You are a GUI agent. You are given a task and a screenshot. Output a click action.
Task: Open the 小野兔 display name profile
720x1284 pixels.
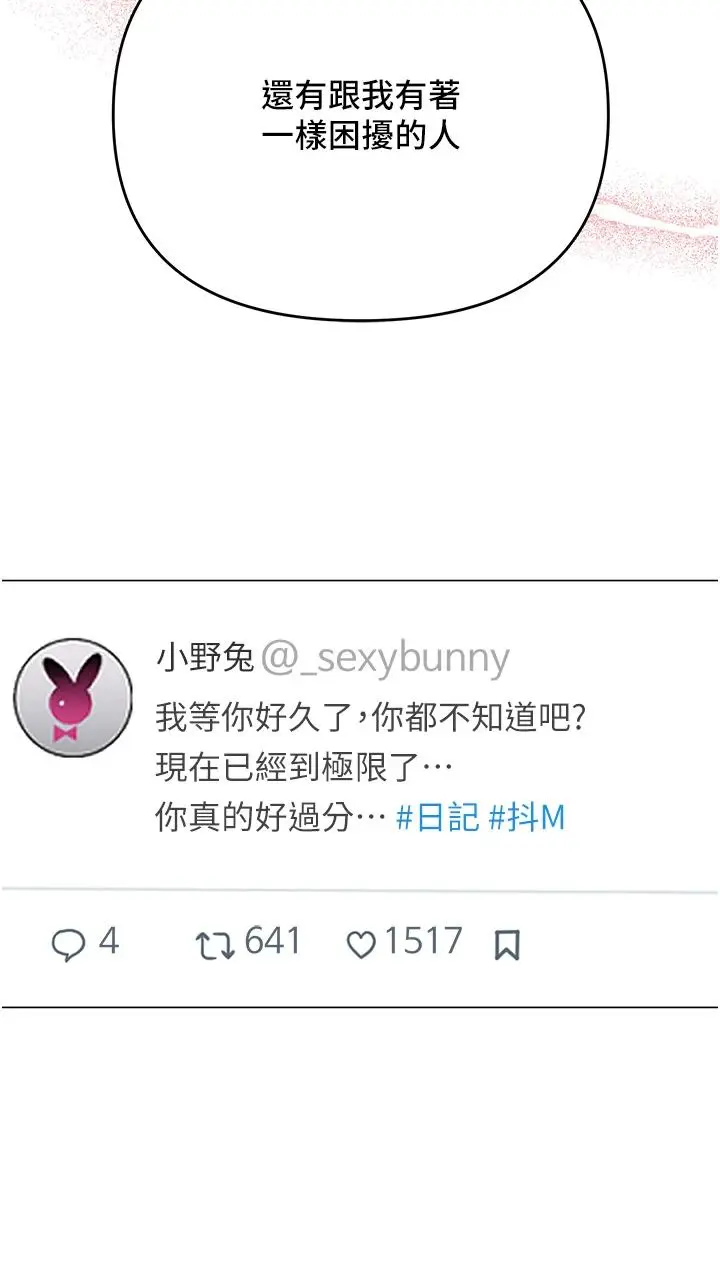point(205,659)
